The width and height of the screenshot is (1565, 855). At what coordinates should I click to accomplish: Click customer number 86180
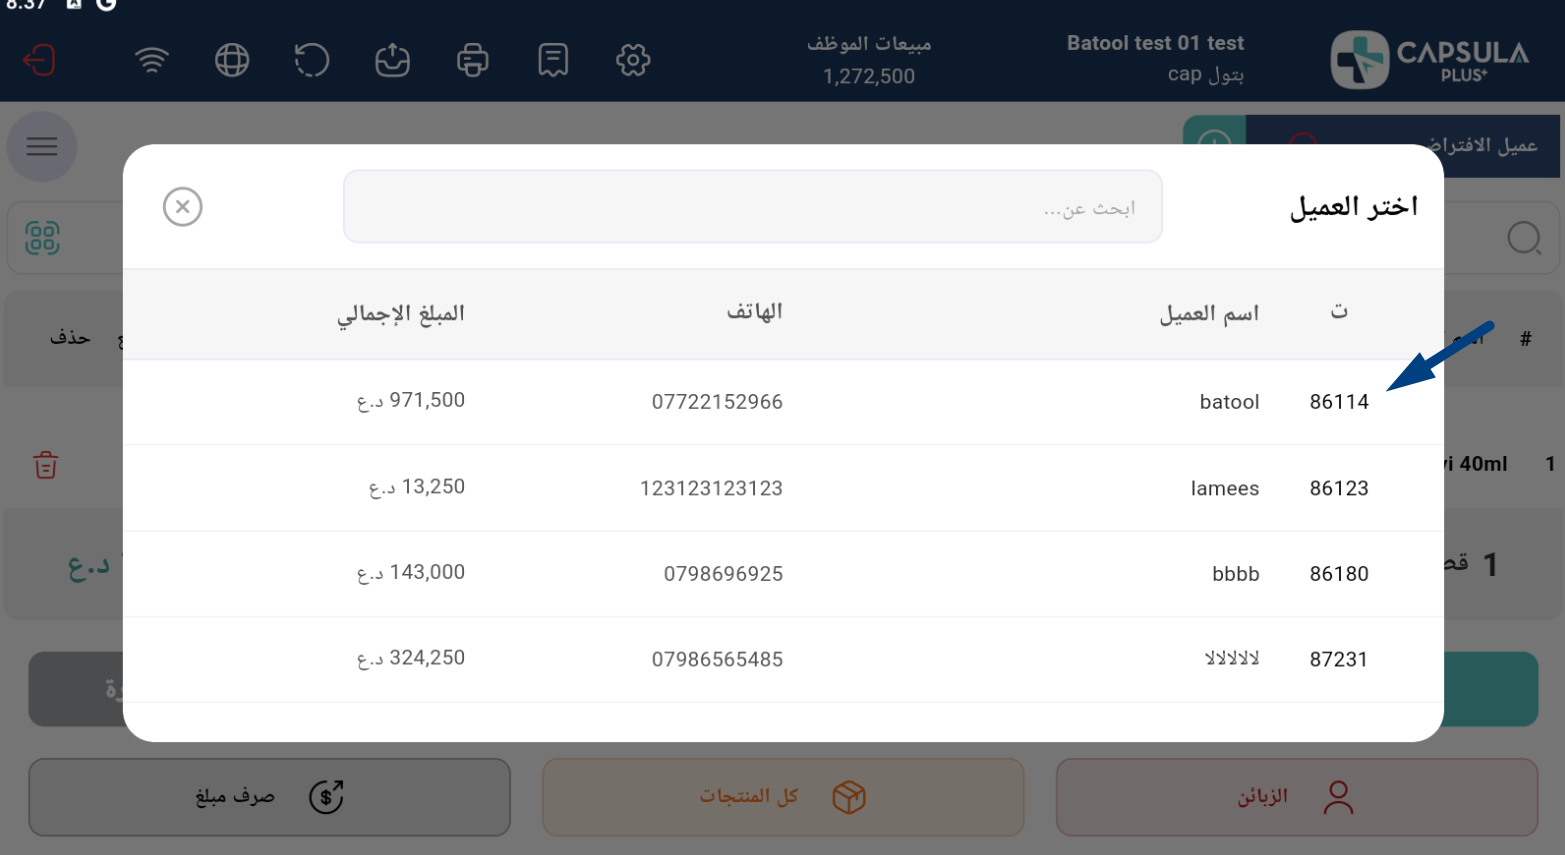click(x=1339, y=574)
